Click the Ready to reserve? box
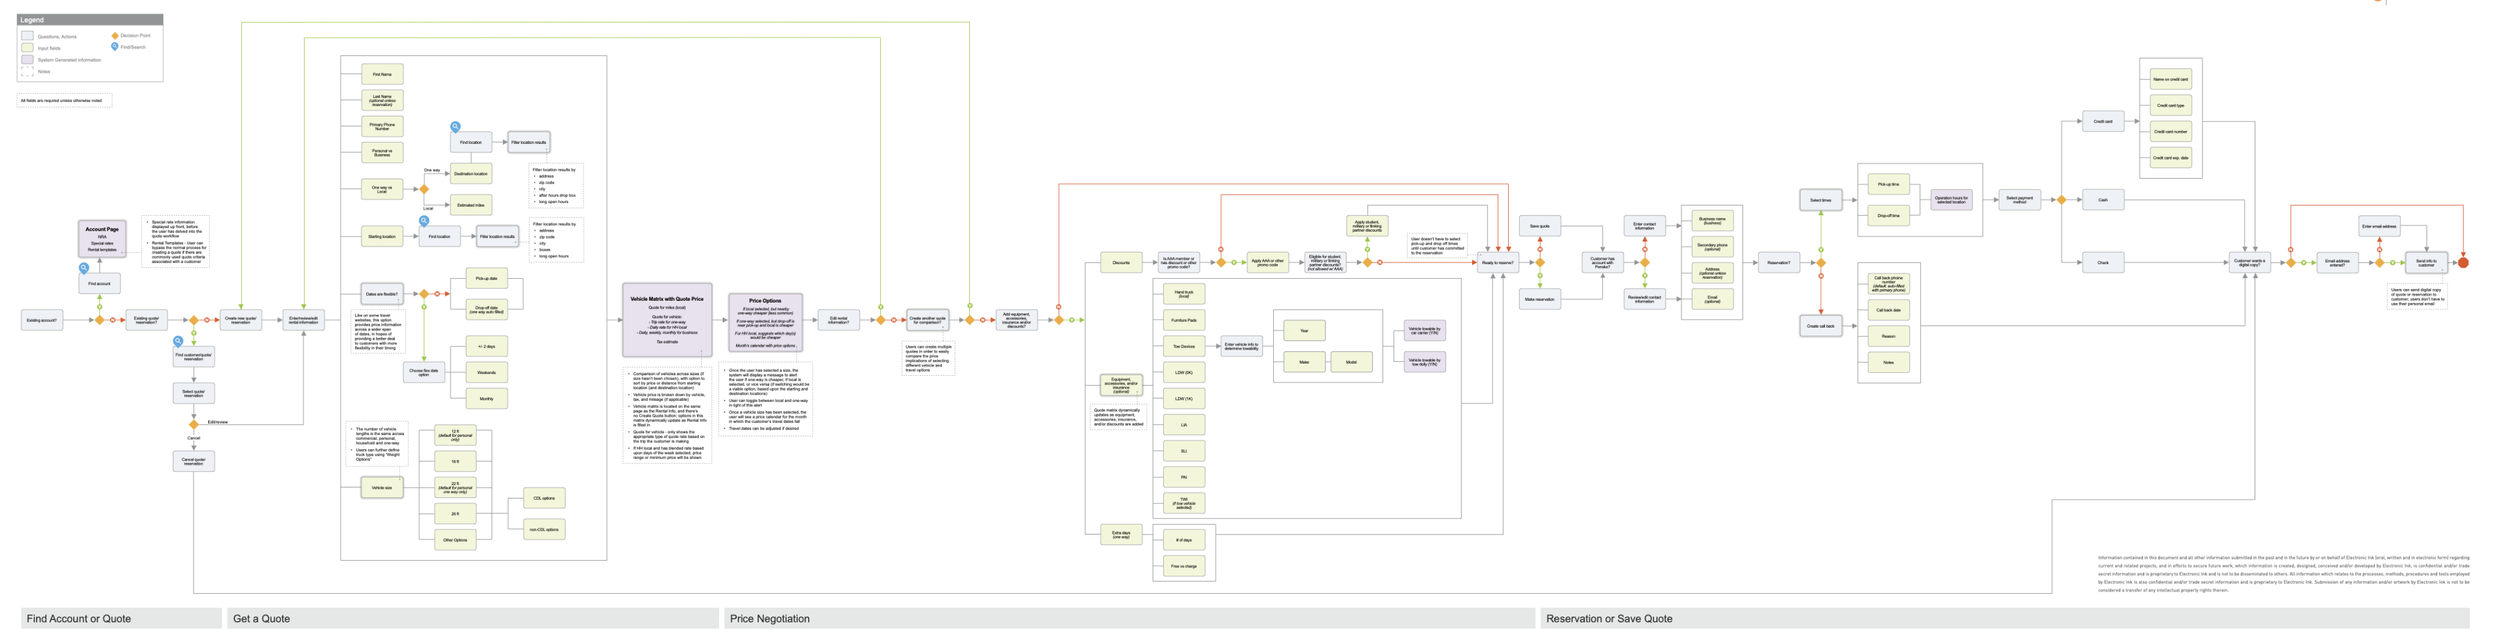This screenshot has height=643, width=2500. 1498,263
